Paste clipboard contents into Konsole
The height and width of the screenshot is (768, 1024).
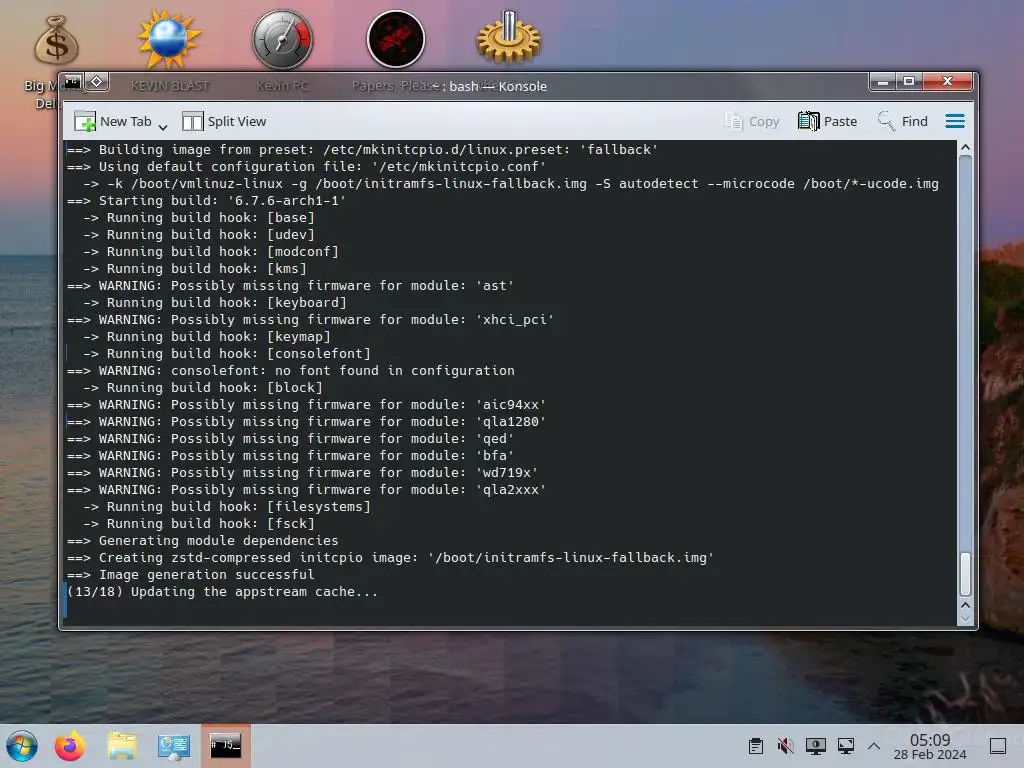point(827,121)
